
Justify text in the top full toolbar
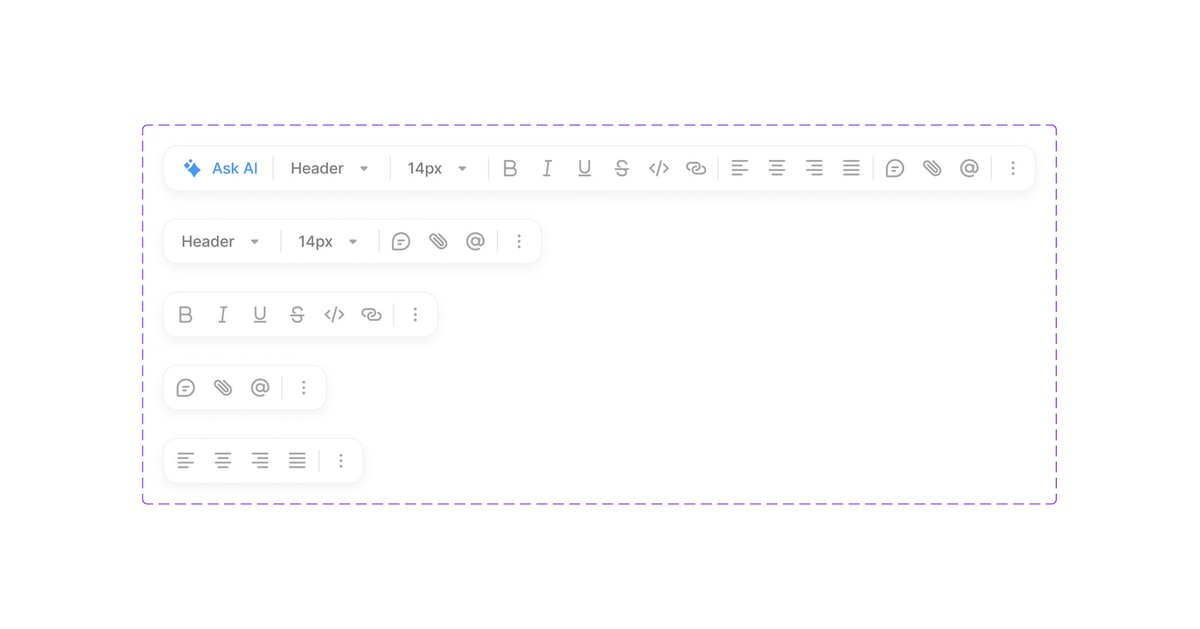tap(851, 168)
